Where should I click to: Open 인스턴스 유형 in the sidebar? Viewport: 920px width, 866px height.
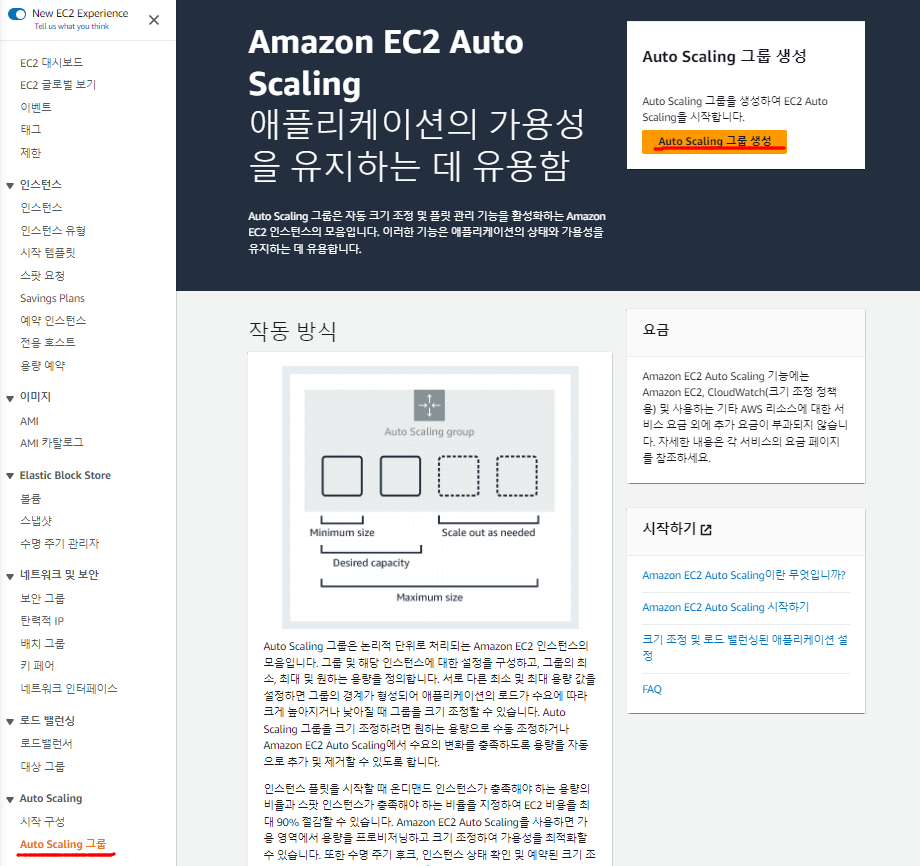[53, 231]
